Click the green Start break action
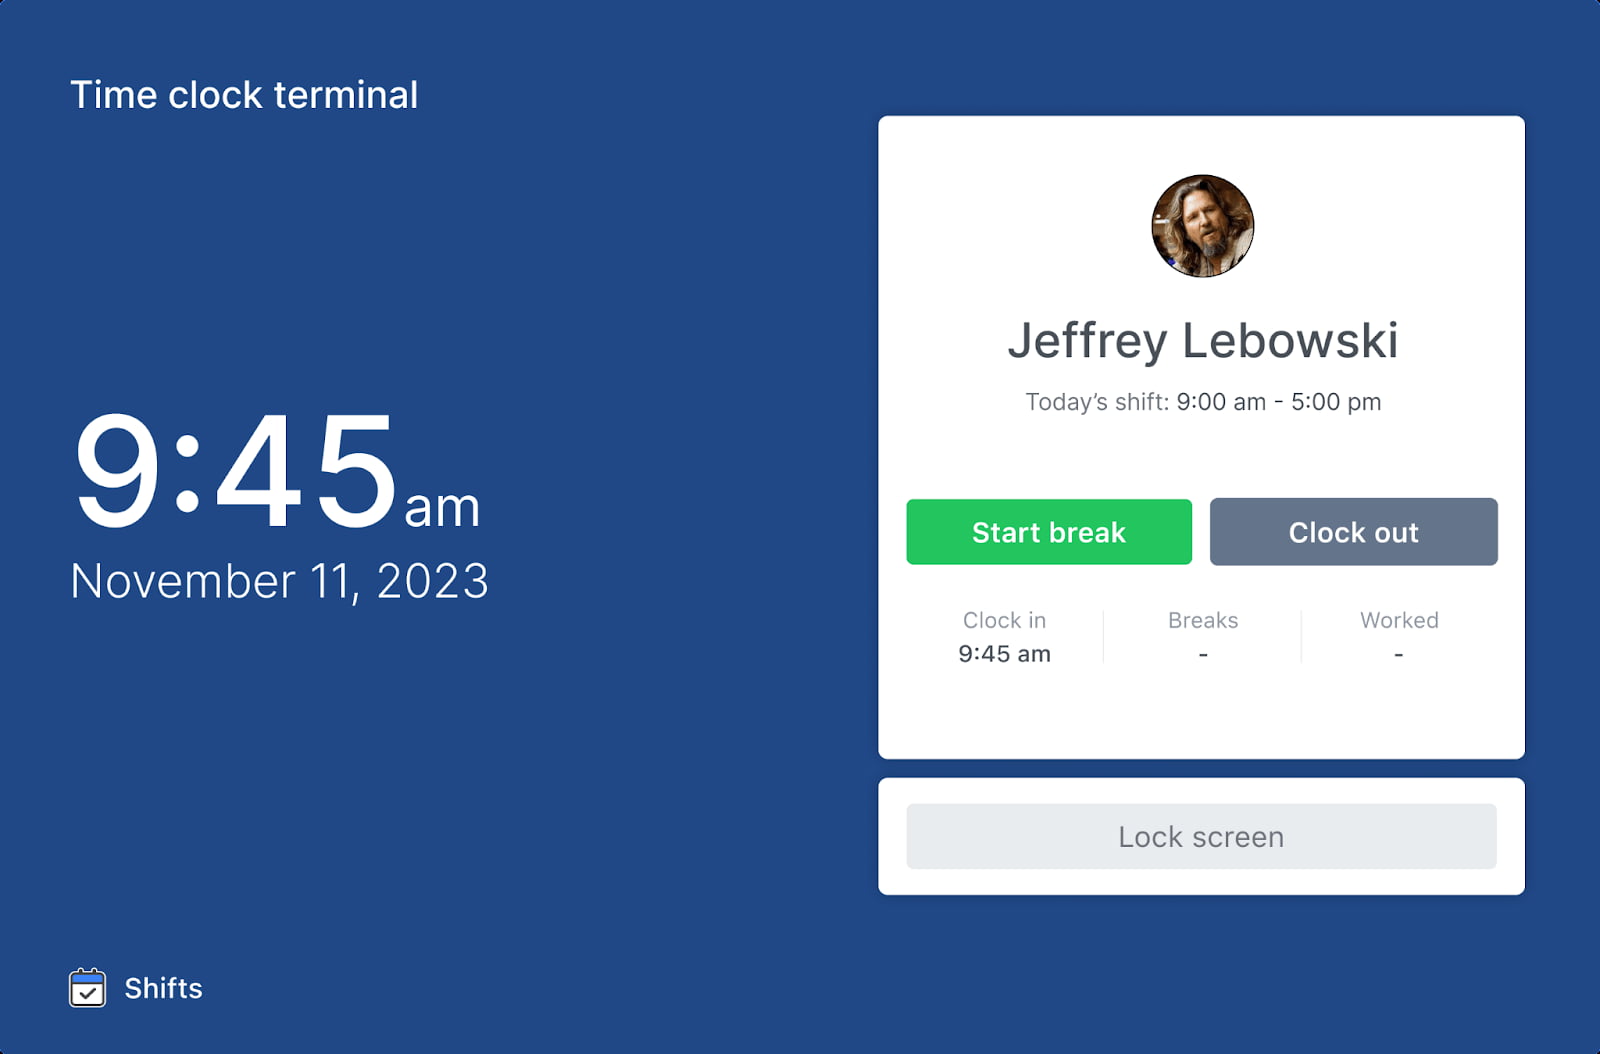 (x=1048, y=532)
